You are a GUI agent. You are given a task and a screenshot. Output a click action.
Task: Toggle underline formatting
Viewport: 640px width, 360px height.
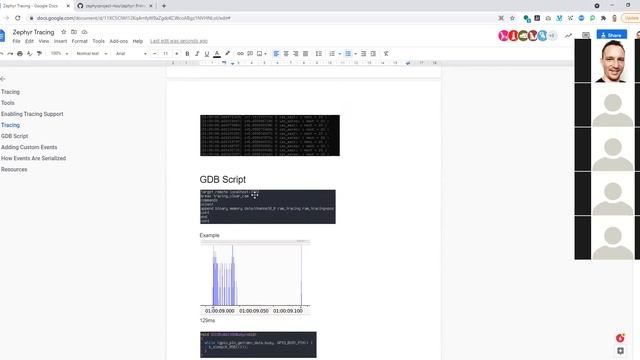[207, 53]
